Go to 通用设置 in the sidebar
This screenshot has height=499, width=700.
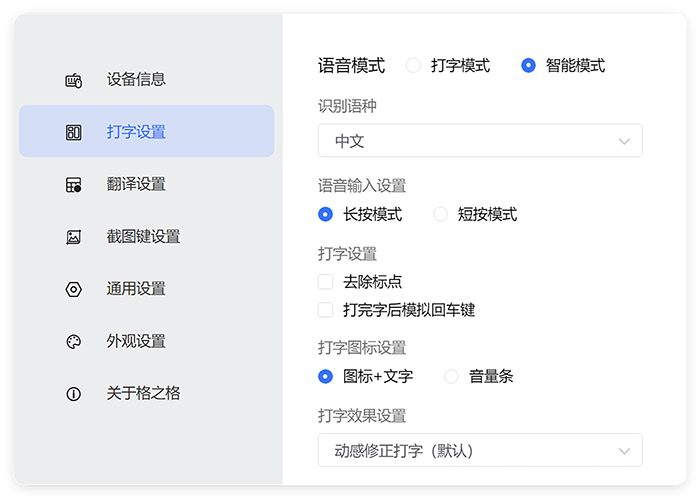(136, 289)
